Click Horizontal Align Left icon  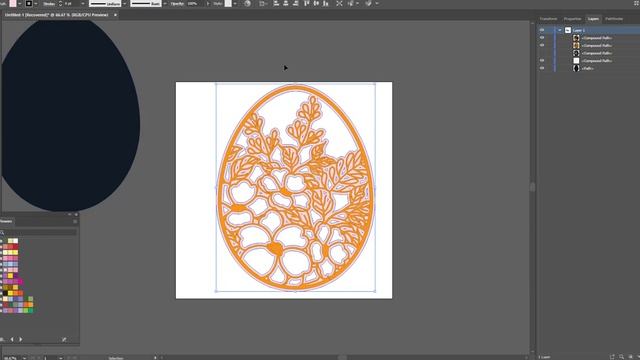coord(276,3)
